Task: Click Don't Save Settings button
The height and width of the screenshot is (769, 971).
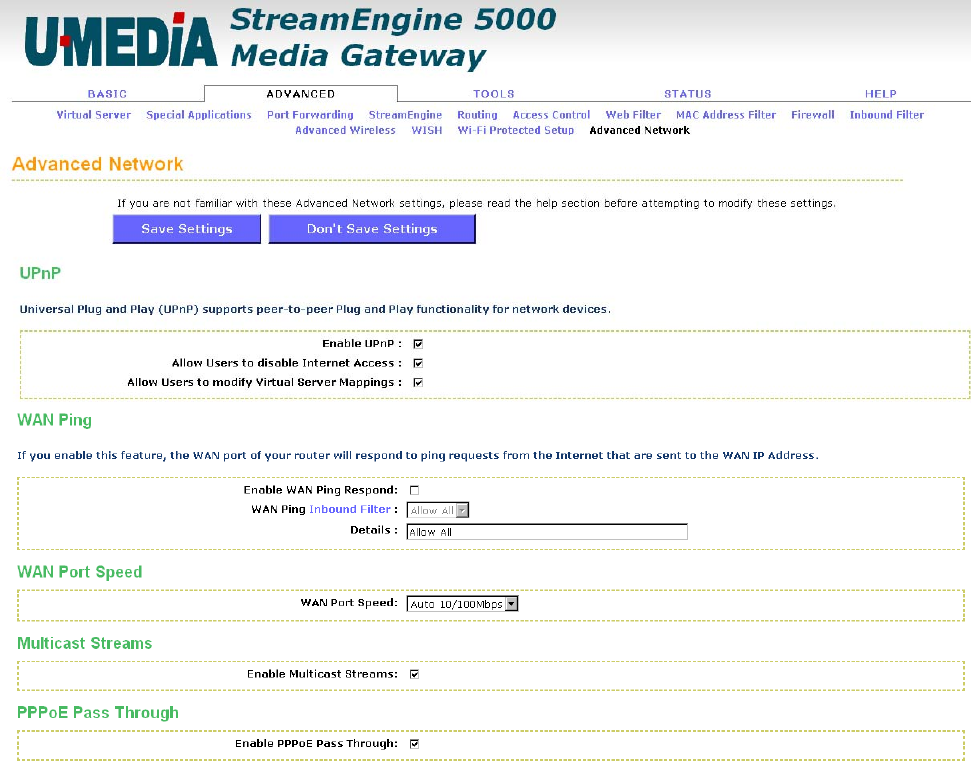Action: [x=372, y=229]
